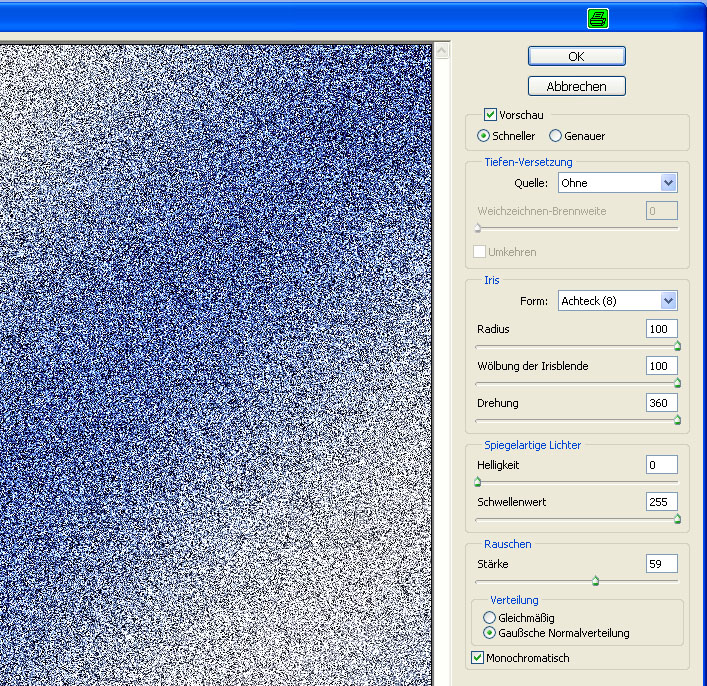Click the Stärke value field

point(661,564)
